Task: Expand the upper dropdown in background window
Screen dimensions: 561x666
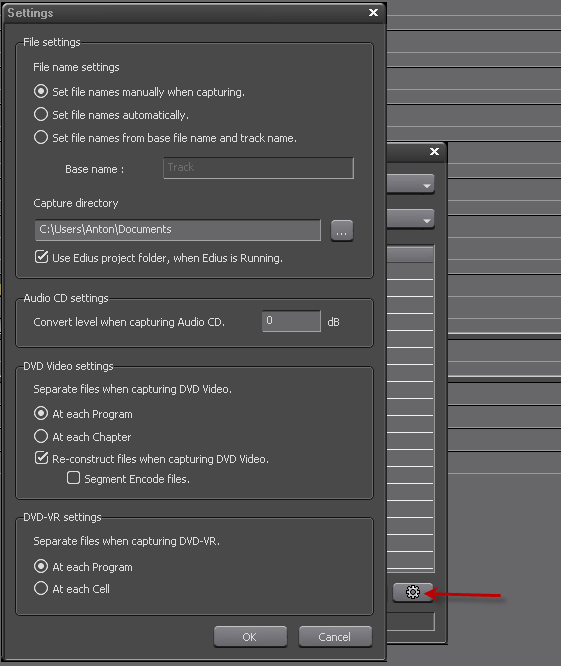Action: [x=411, y=185]
